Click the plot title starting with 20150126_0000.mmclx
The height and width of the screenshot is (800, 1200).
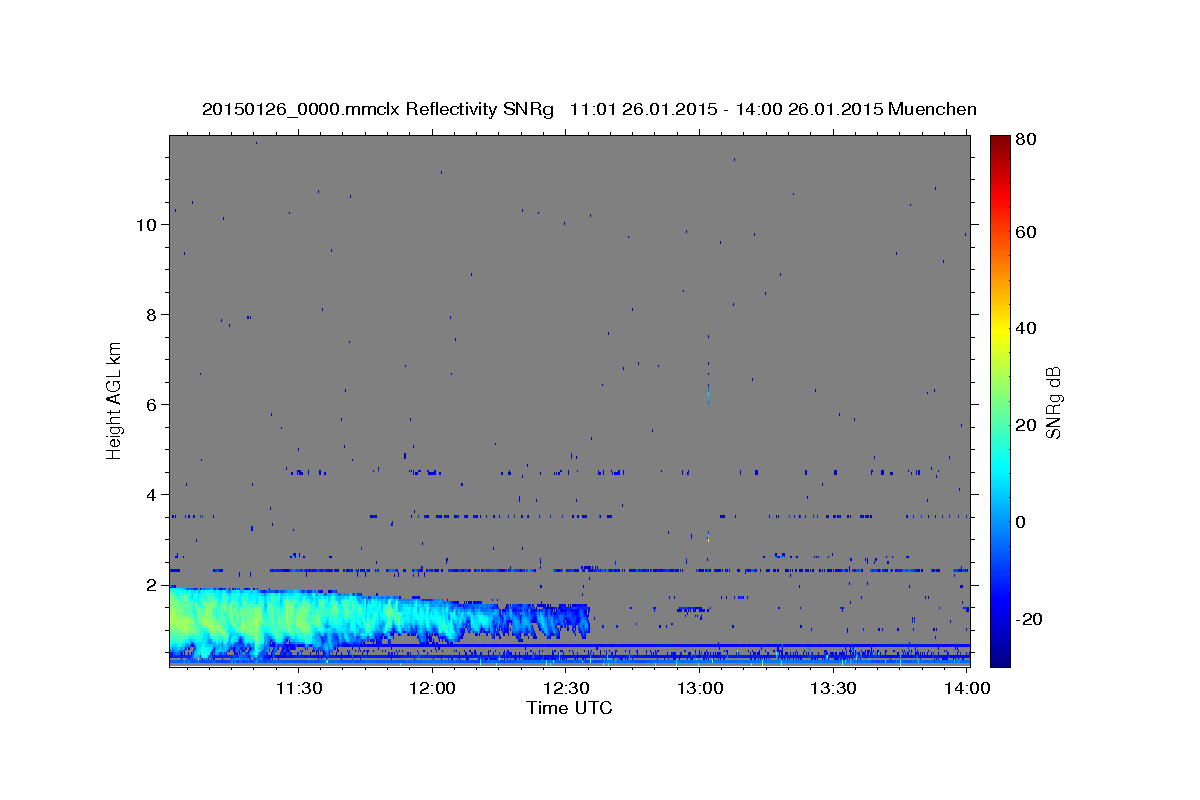[589, 109]
